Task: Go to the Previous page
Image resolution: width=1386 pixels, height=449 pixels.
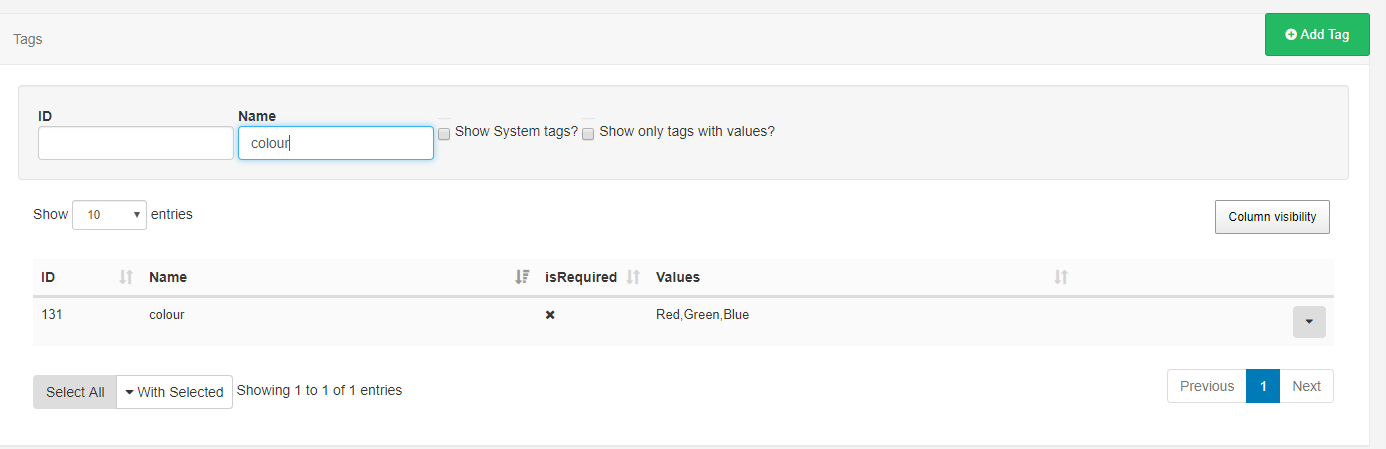Action: tap(1207, 386)
